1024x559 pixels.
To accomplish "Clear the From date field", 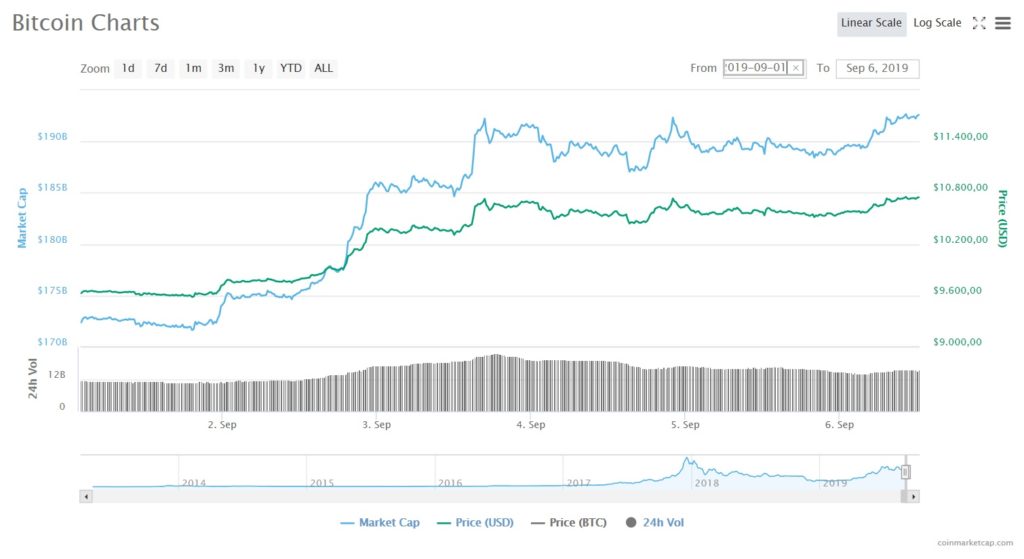I will (795, 68).
